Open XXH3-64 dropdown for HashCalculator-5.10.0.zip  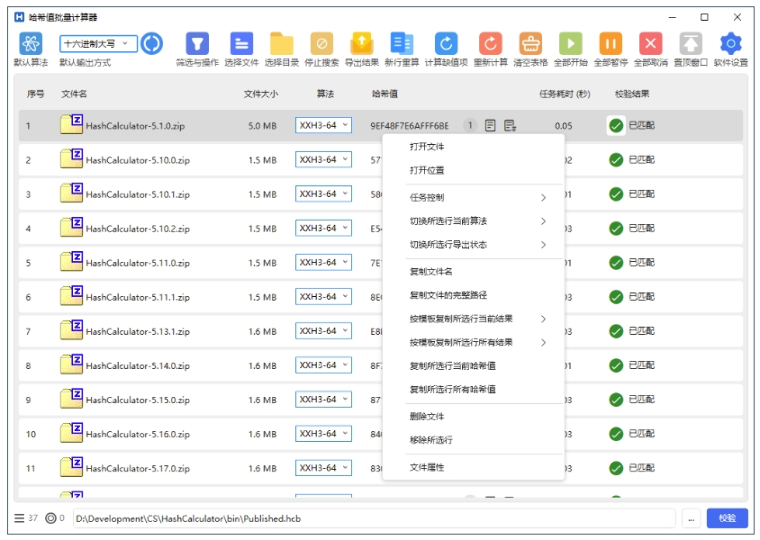coord(323,159)
